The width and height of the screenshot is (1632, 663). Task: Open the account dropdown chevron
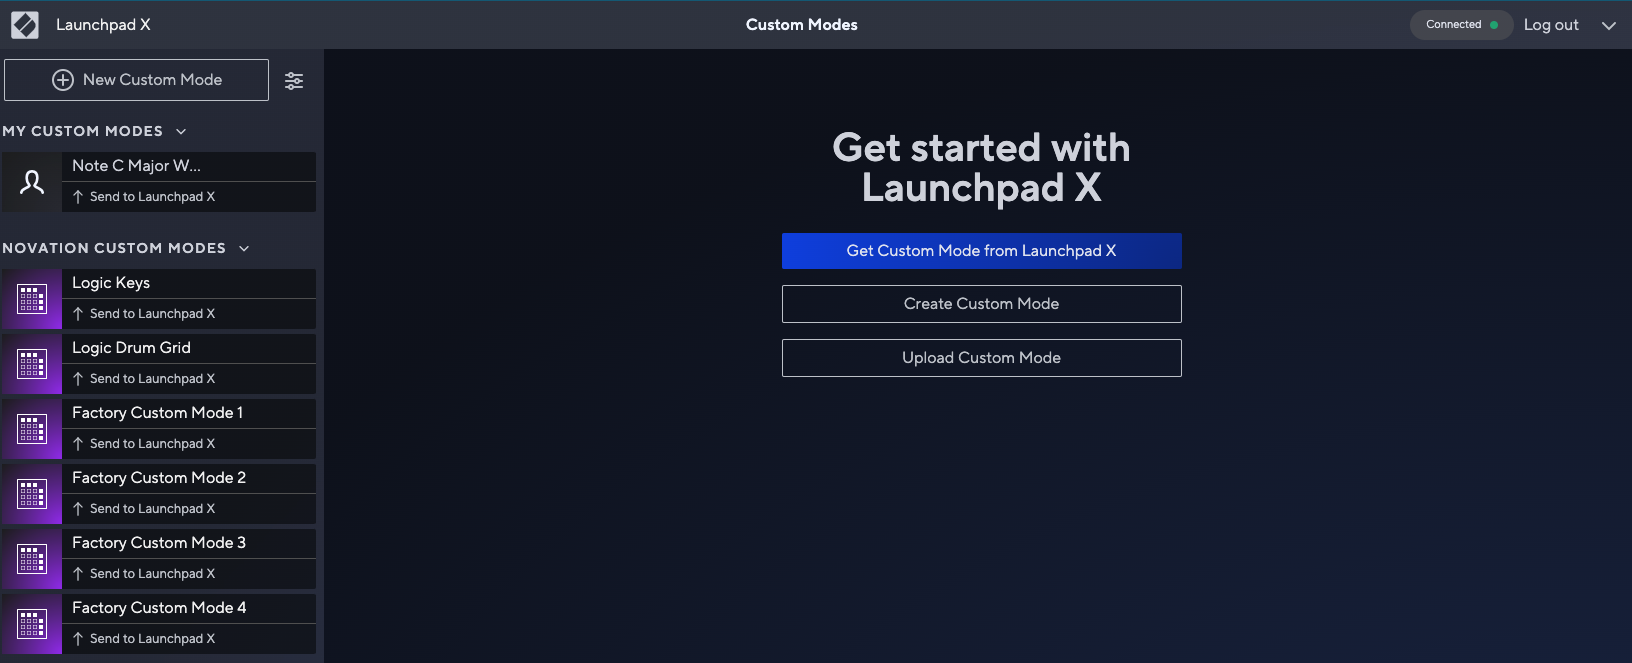[1608, 26]
